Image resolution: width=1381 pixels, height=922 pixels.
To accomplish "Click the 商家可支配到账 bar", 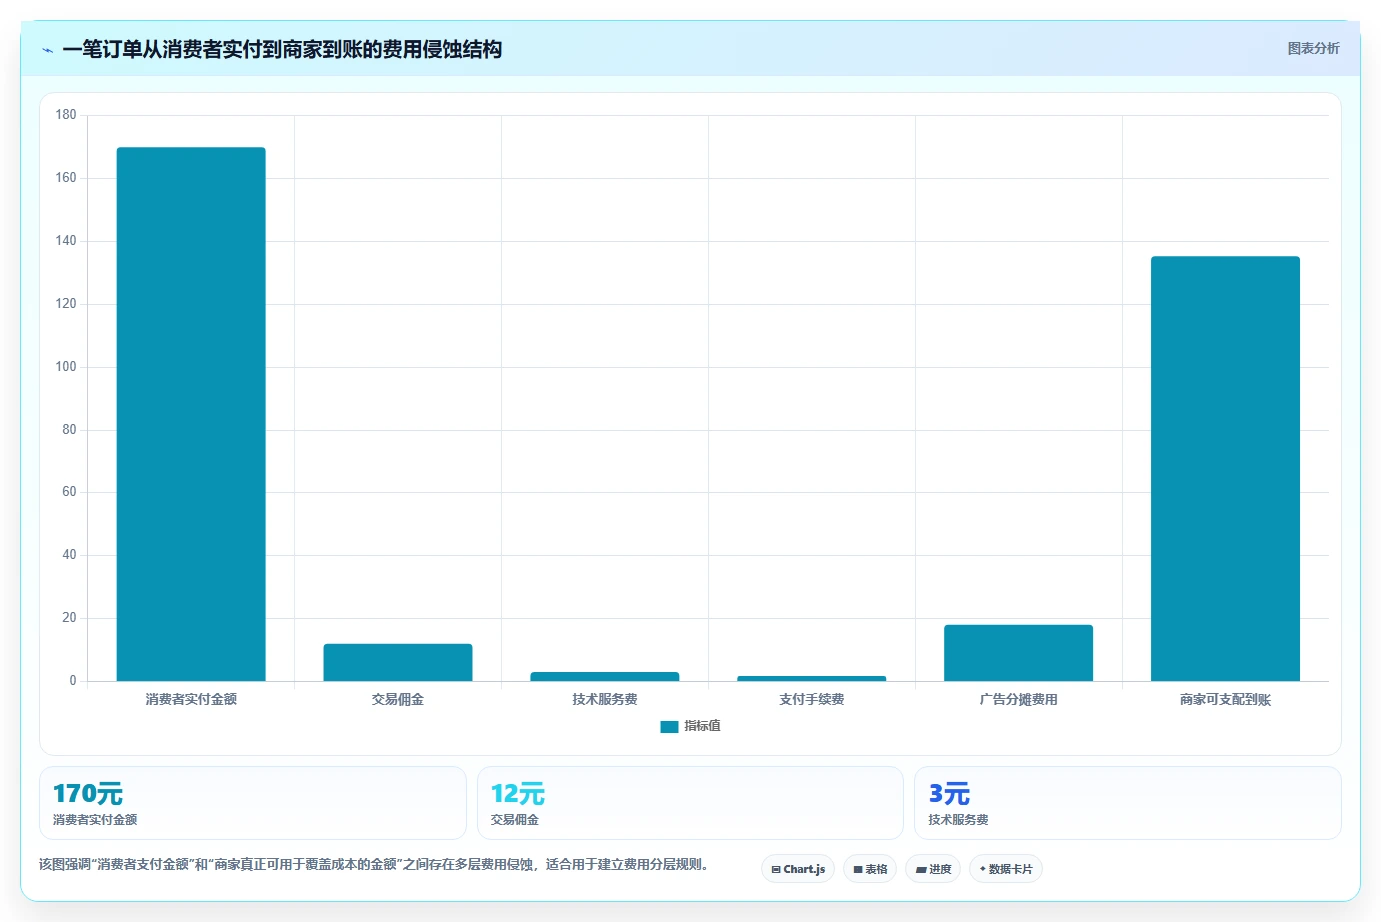I will tap(1225, 469).
